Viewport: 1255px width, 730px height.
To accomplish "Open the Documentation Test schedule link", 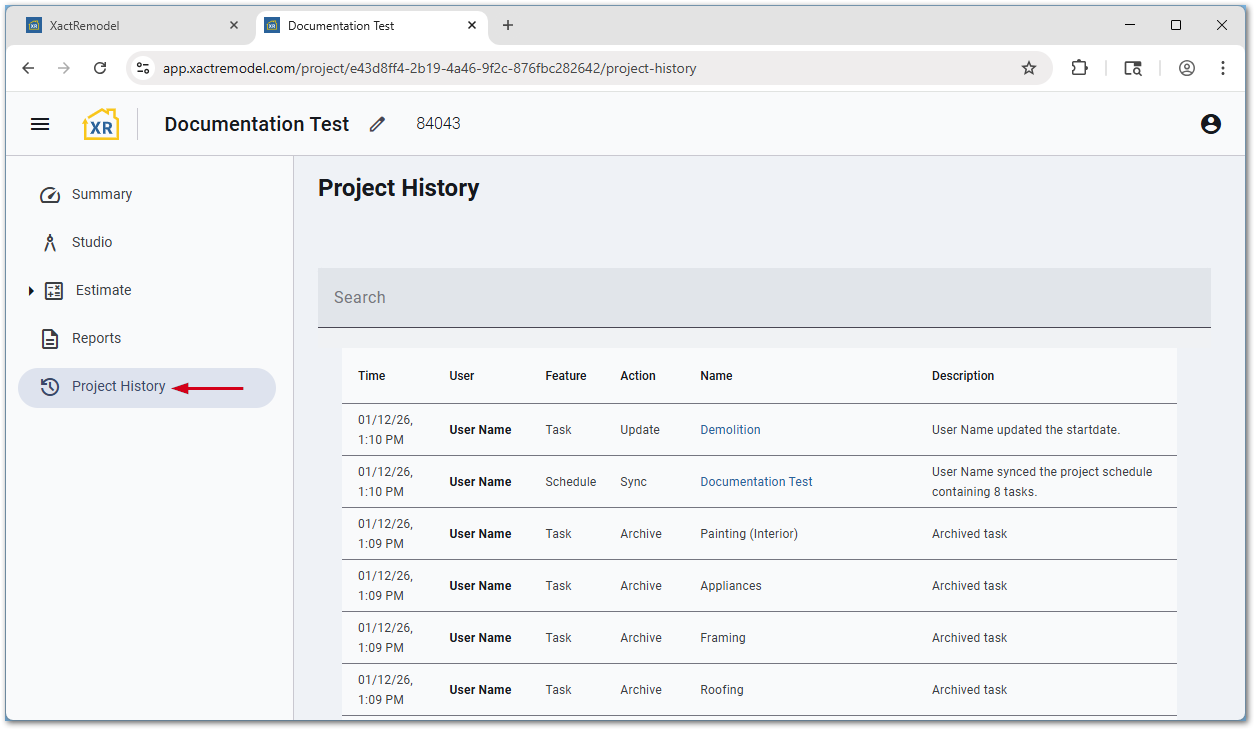I will (x=756, y=481).
